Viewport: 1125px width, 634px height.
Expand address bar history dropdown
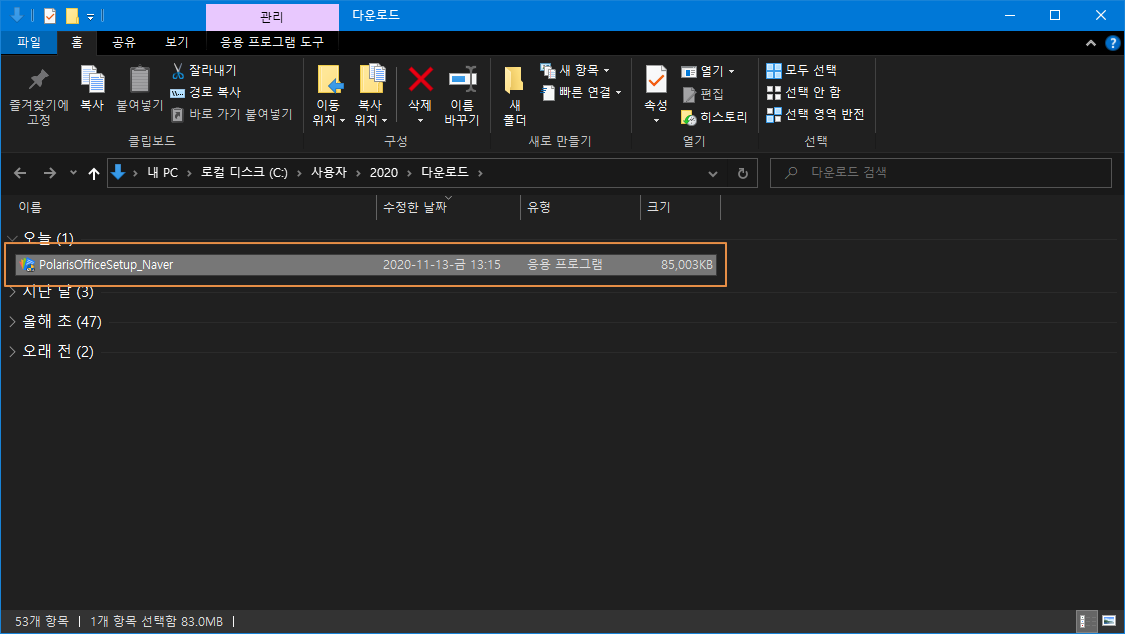coord(712,174)
